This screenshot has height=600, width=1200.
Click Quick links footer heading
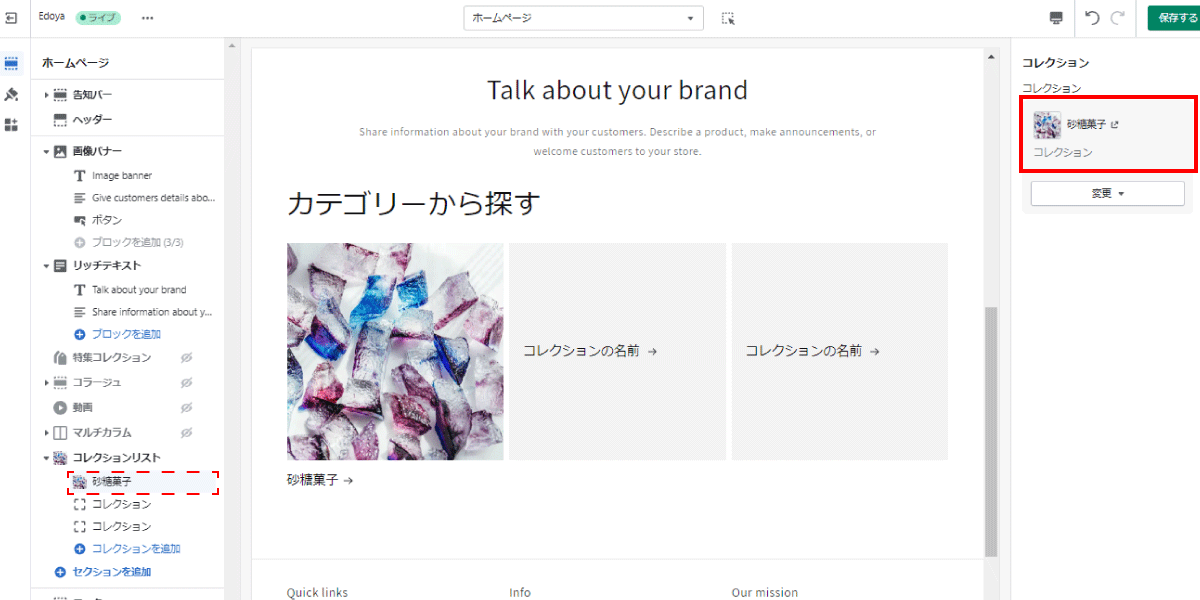[317, 592]
